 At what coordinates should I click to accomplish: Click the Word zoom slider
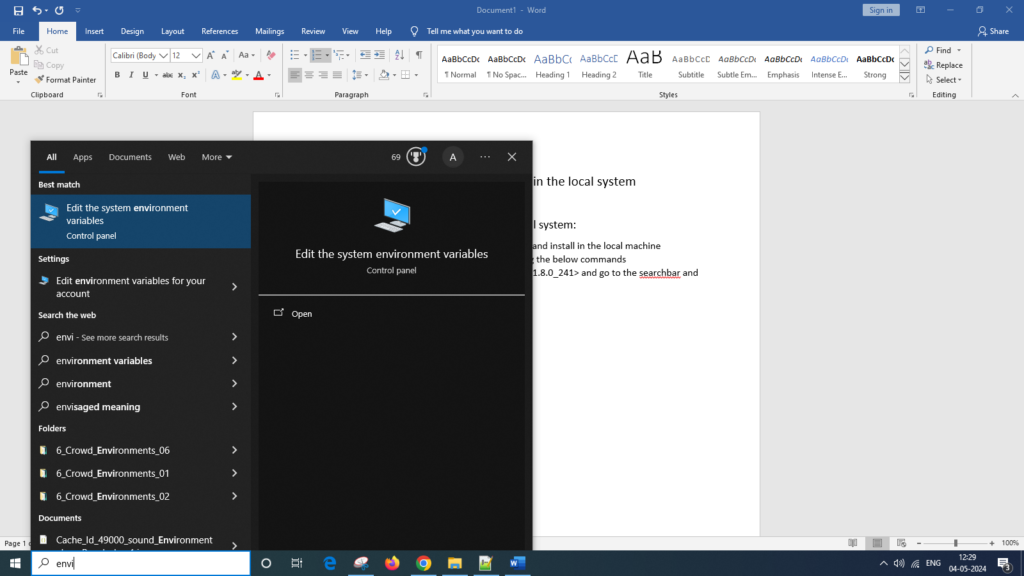955,543
